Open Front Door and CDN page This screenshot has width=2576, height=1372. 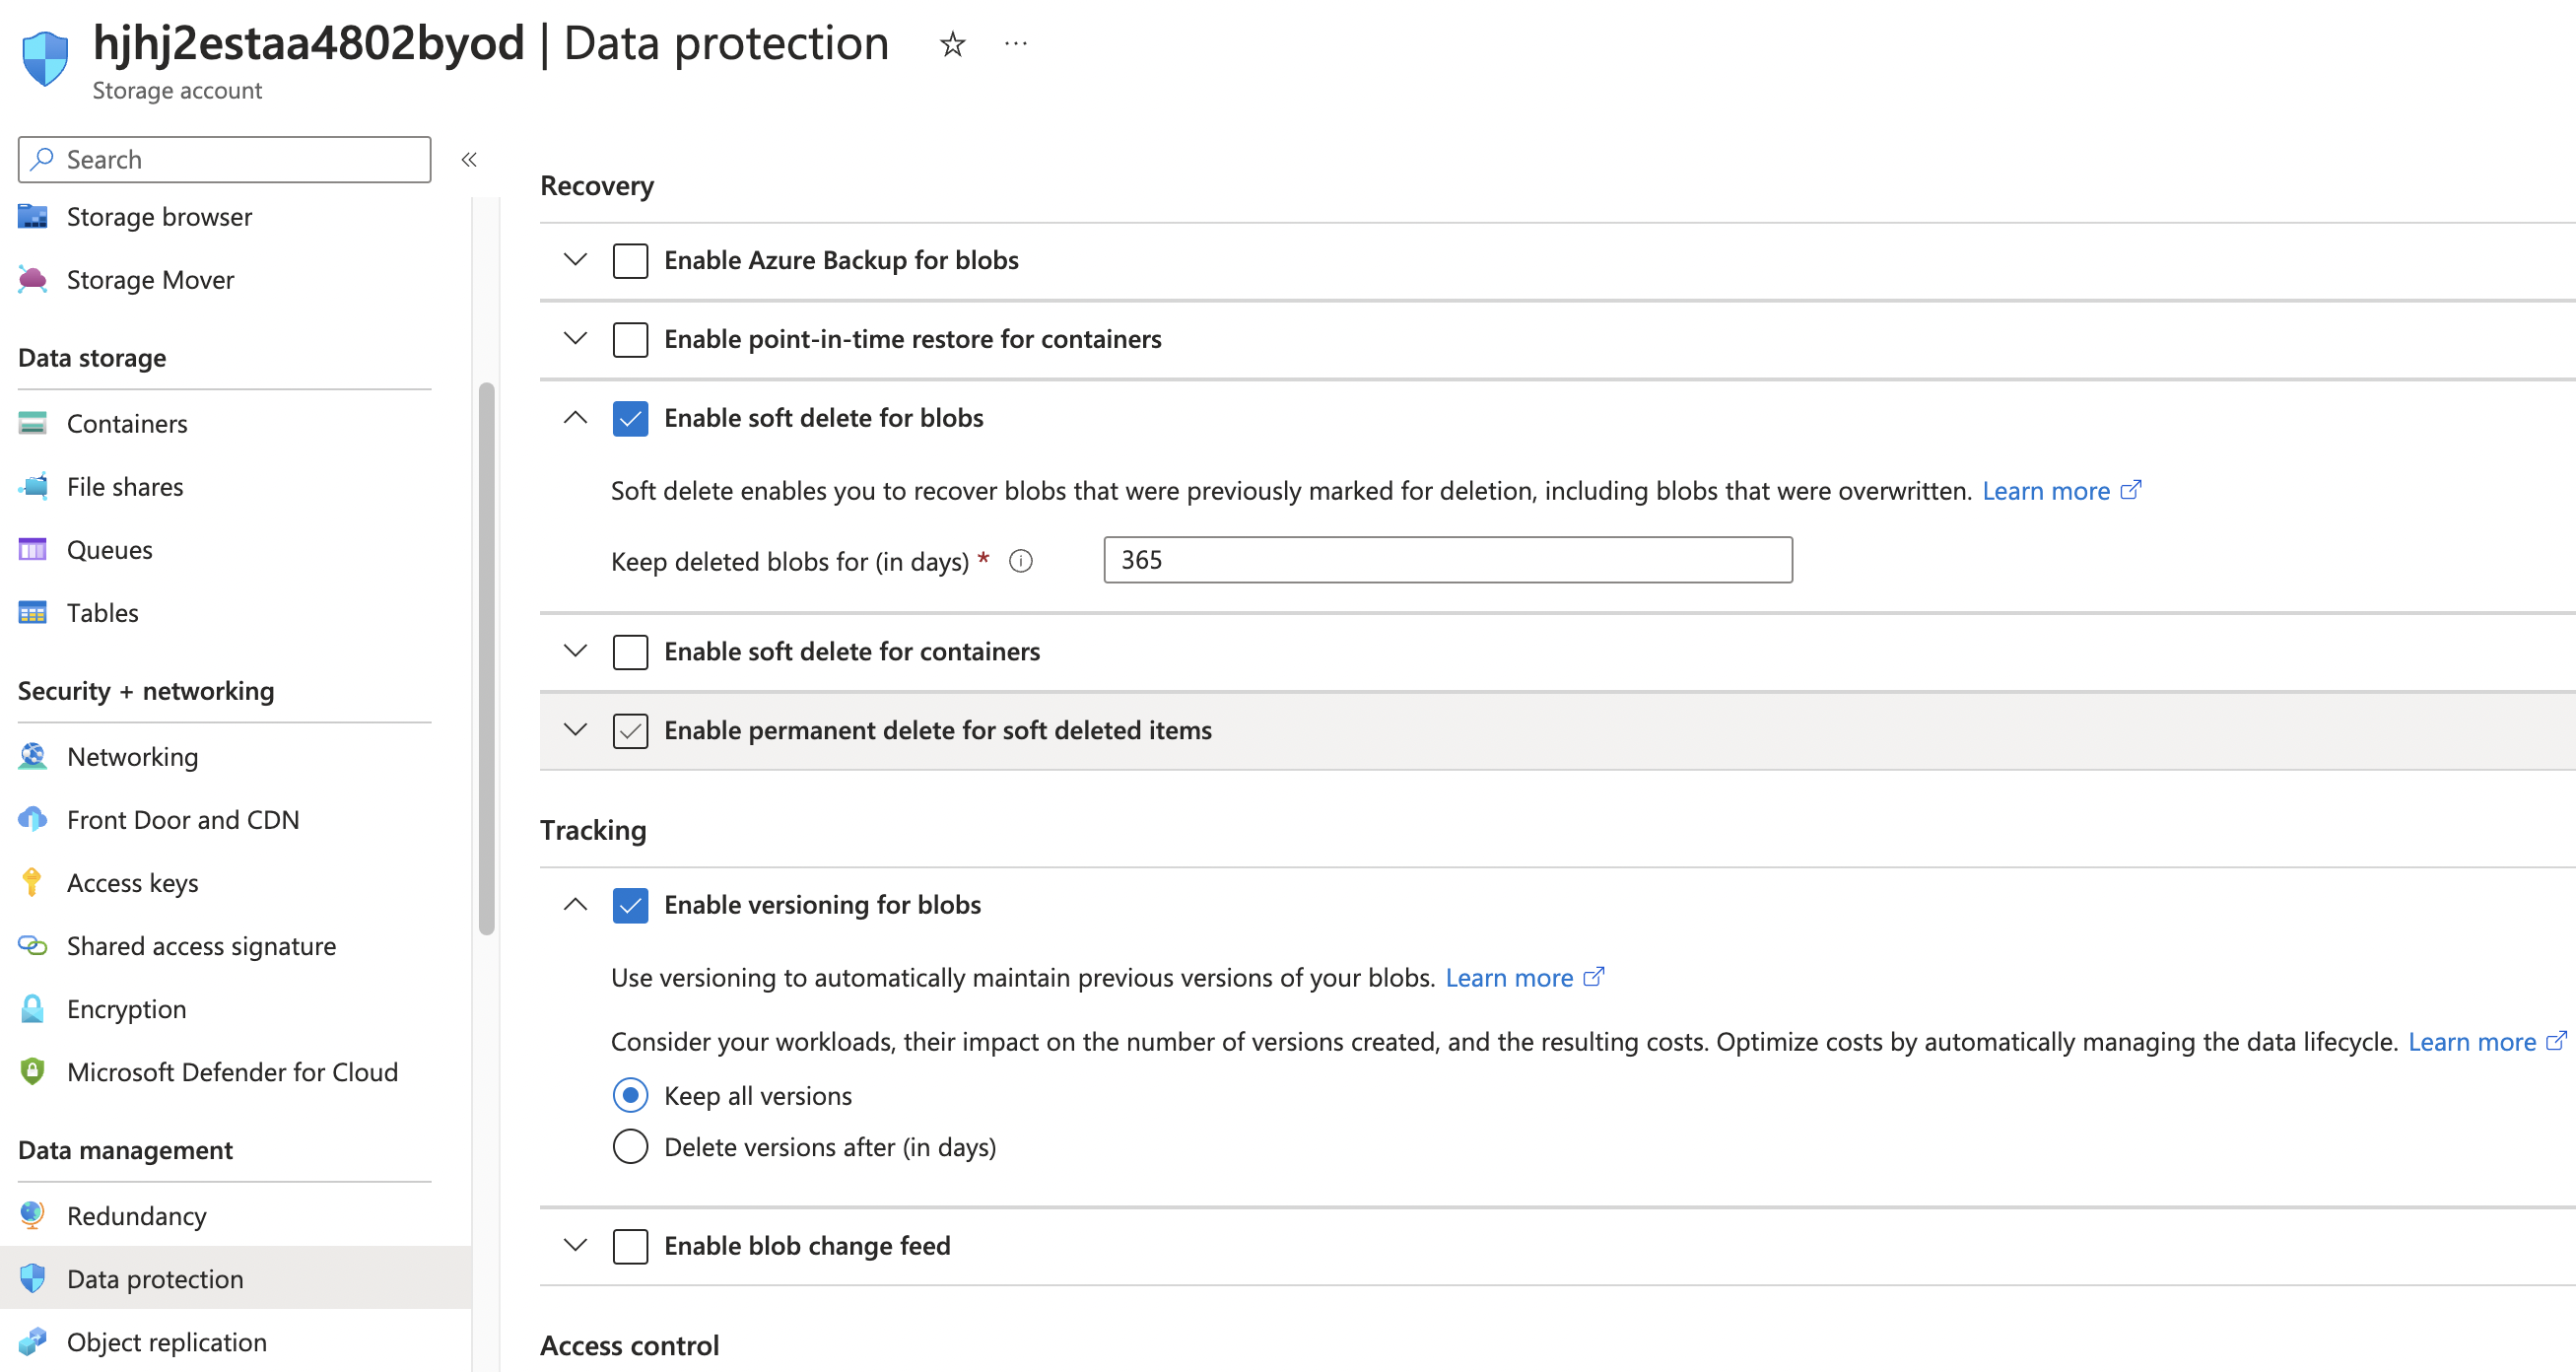(x=183, y=820)
